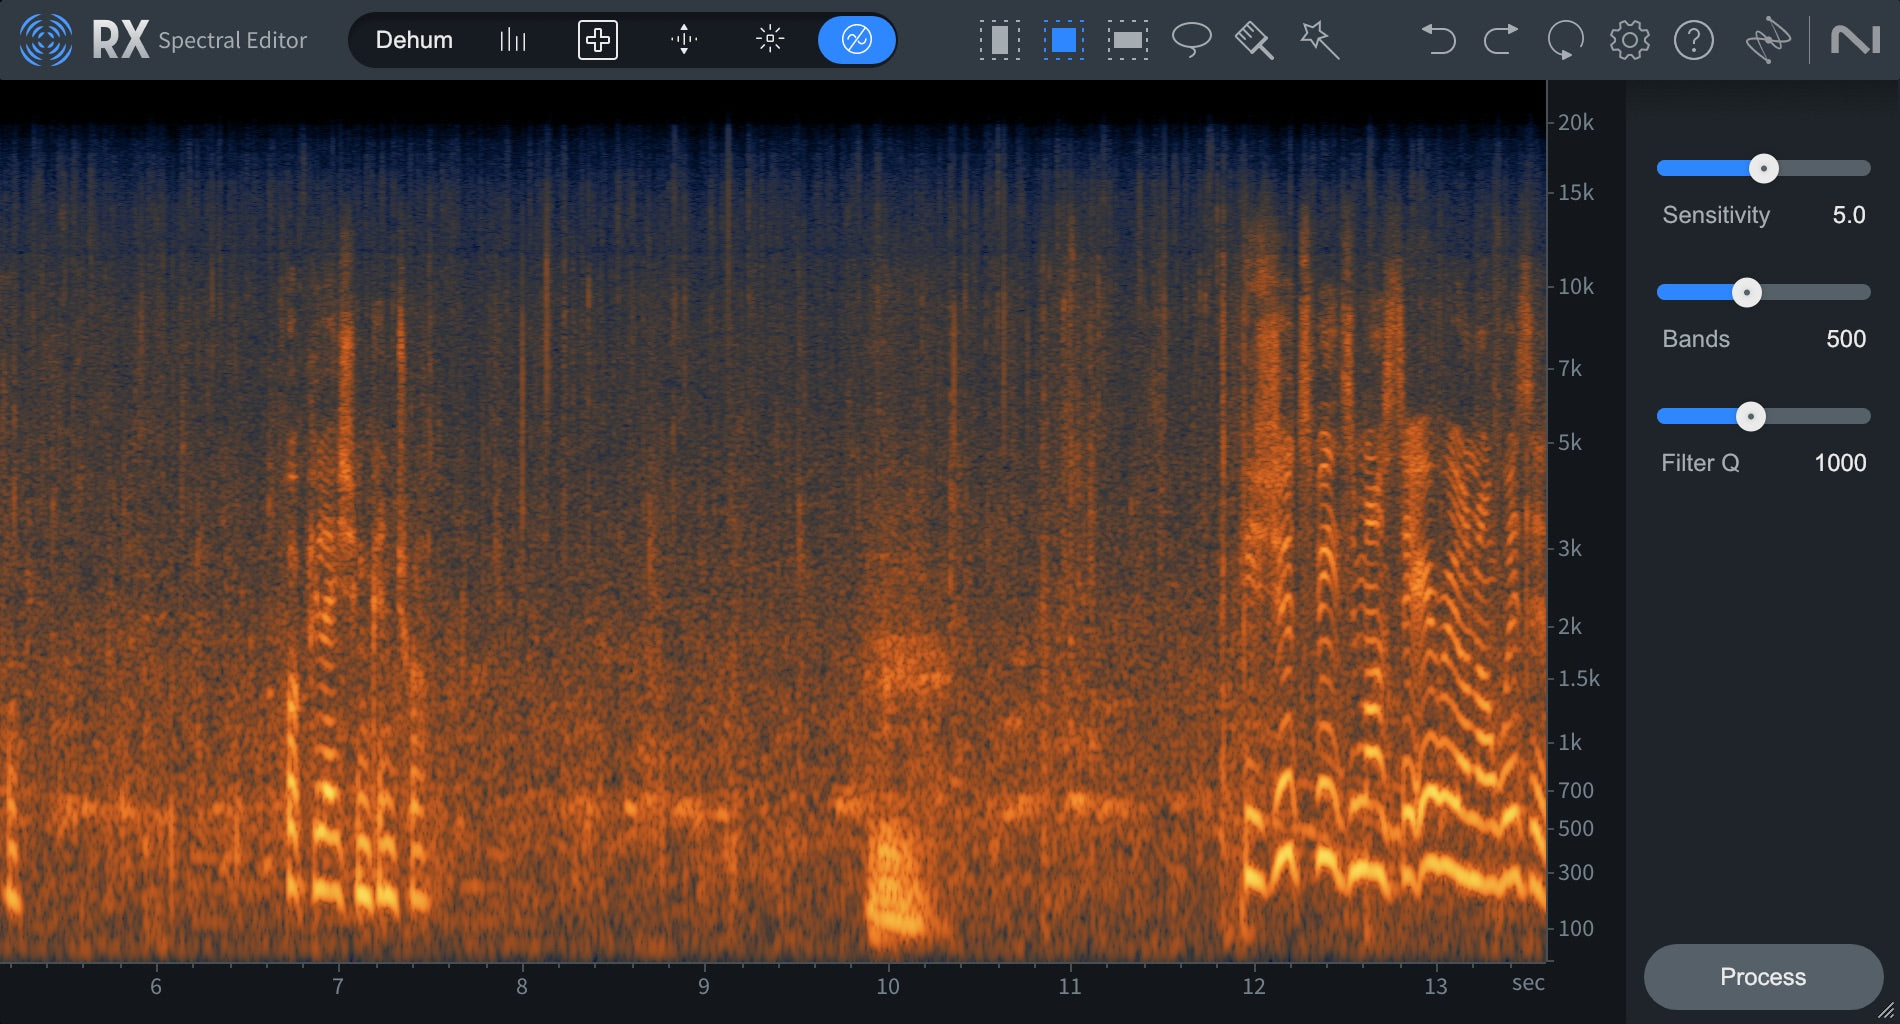Image resolution: width=1900 pixels, height=1024 pixels.
Task: Redo the last undone action
Action: tap(1499, 40)
